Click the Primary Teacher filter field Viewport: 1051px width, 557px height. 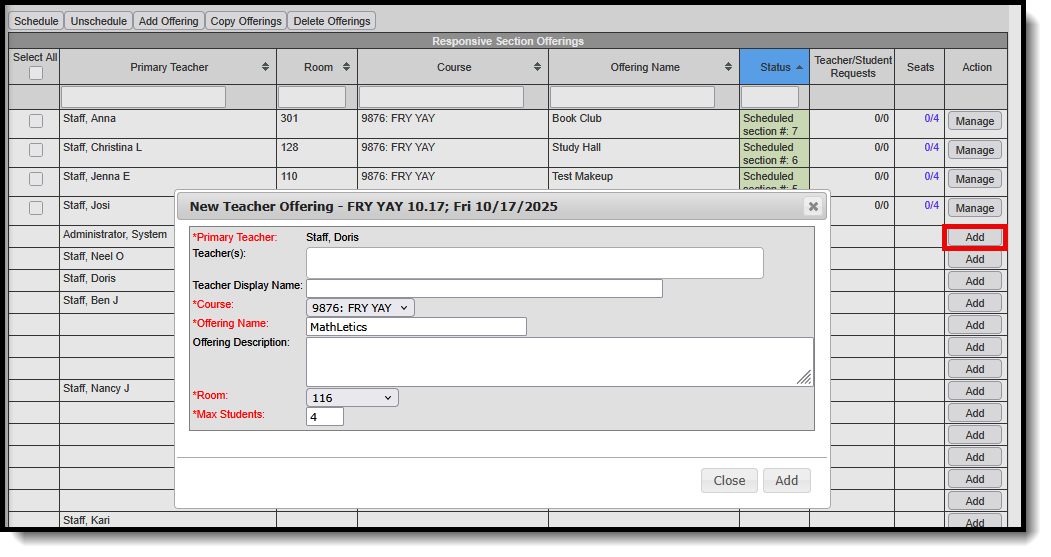point(143,97)
